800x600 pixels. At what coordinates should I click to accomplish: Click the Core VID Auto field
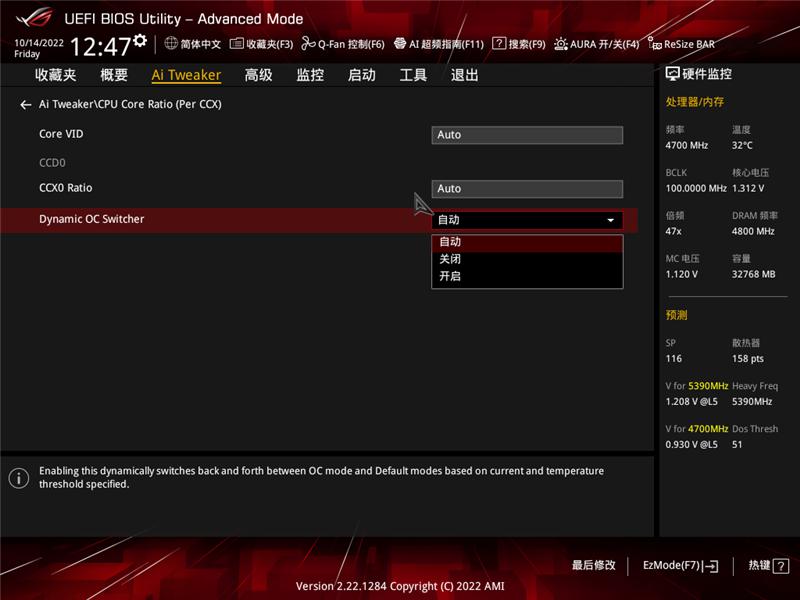click(x=527, y=135)
